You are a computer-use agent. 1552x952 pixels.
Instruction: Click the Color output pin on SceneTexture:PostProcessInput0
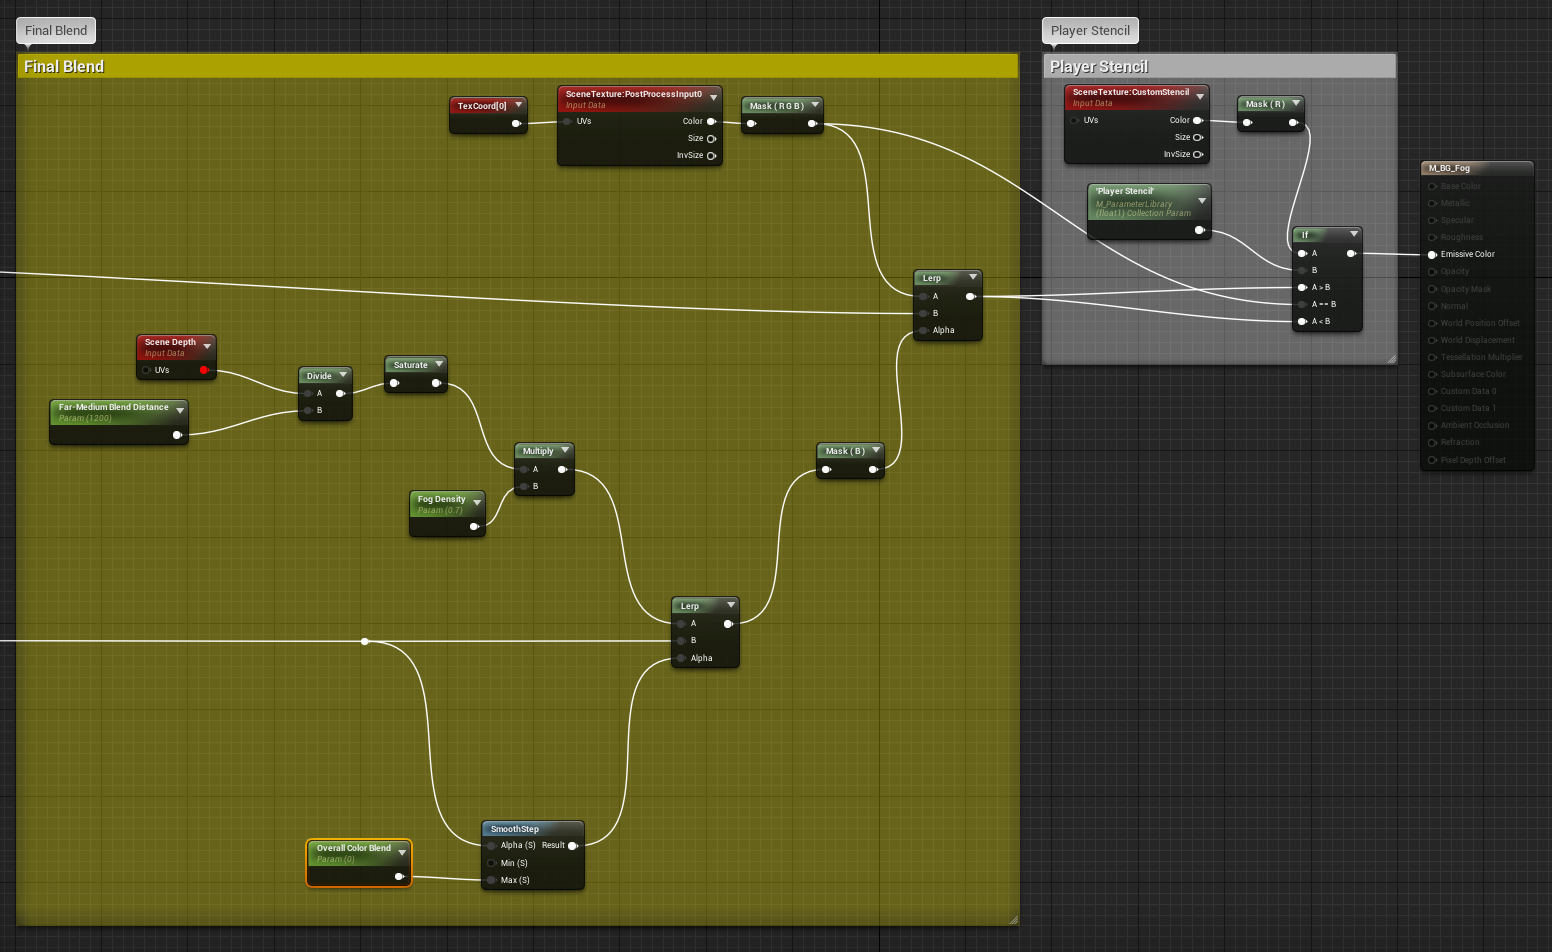click(710, 120)
